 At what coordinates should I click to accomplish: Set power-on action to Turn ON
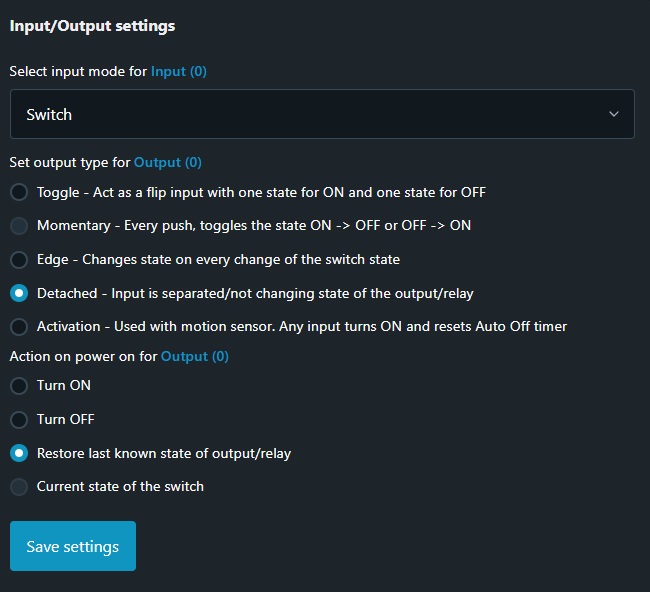[19, 385]
